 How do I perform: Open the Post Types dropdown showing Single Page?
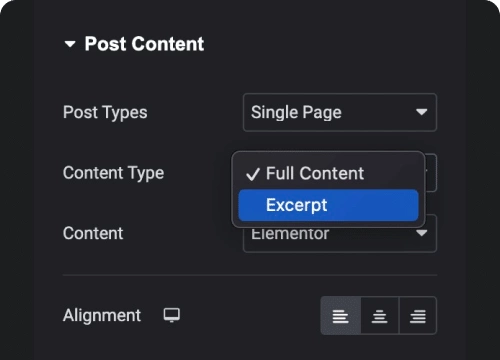[x=340, y=112]
